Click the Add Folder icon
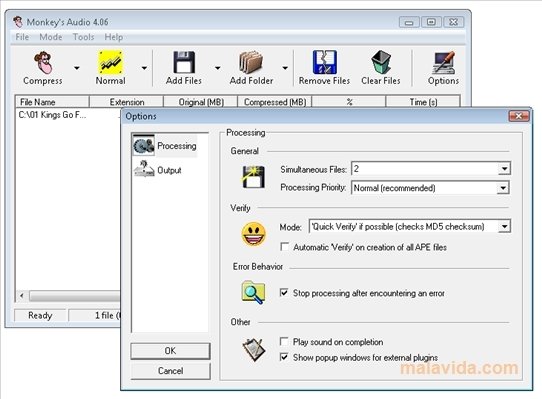Image resolution: width=542 pixels, height=399 pixels. (x=251, y=63)
